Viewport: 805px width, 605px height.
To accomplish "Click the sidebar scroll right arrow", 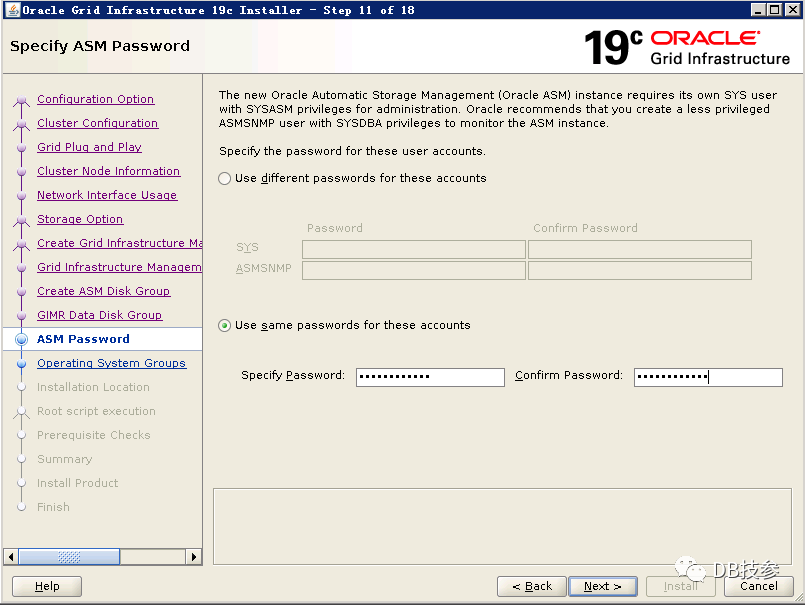I will (x=193, y=557).
